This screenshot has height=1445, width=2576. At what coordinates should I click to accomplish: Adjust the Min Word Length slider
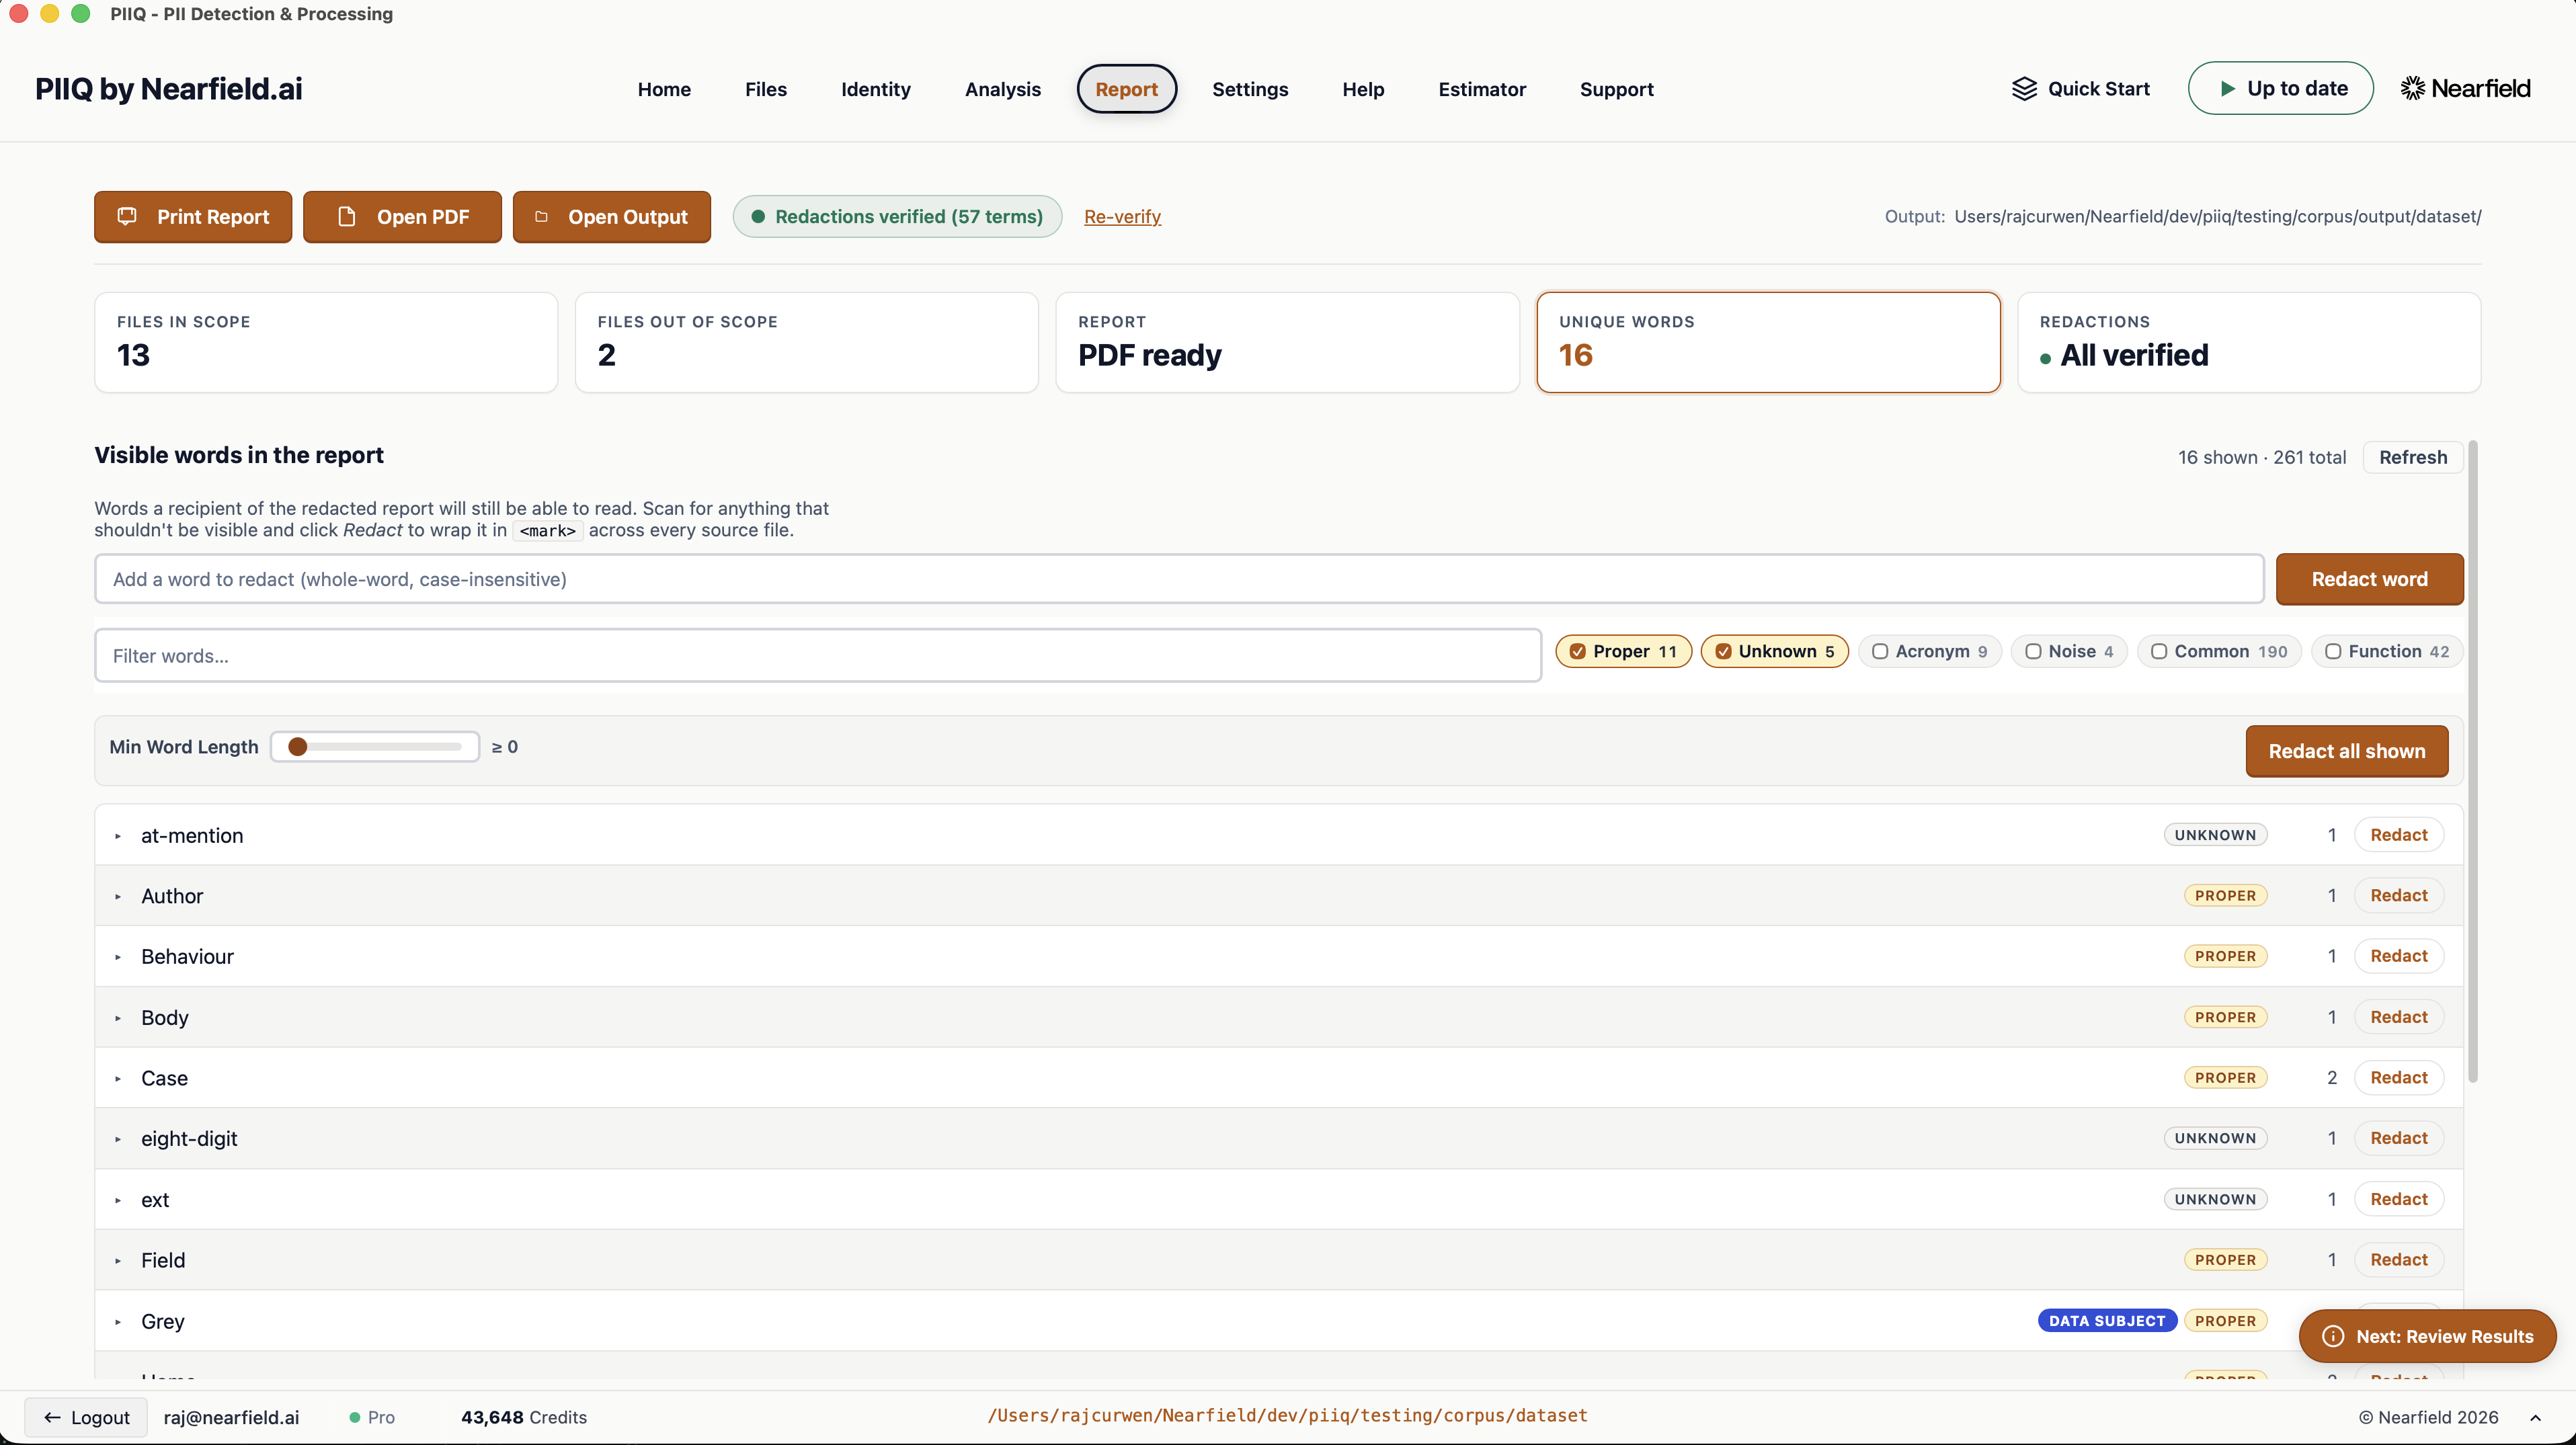click(x=375, y=747)
